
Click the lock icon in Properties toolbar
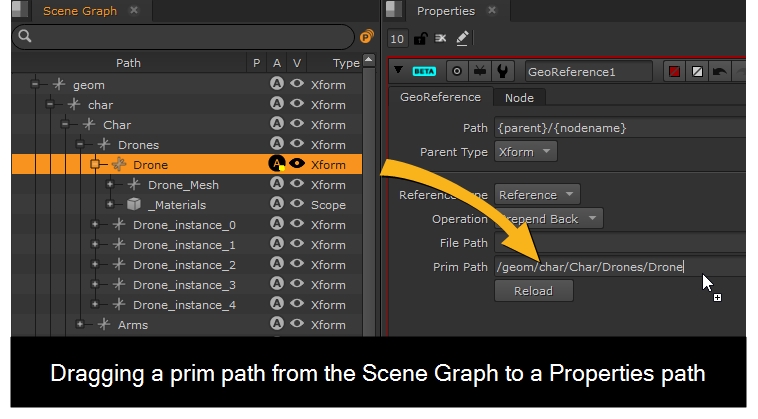[x=420, y=38]
